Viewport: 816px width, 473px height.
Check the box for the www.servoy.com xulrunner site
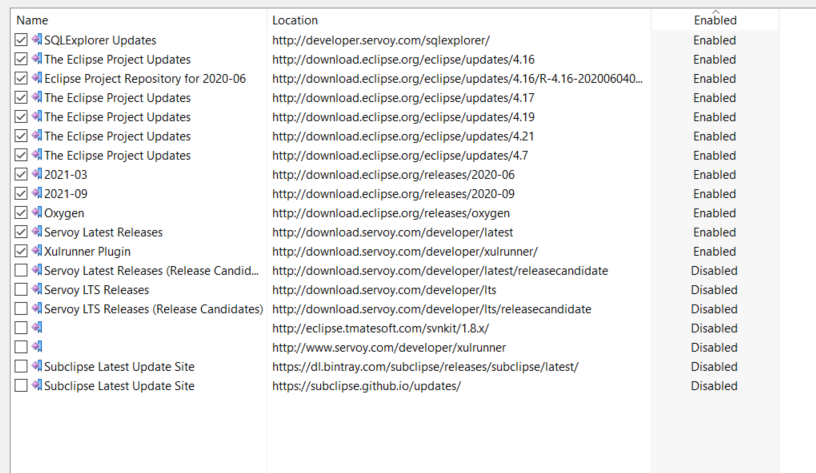[x=21, y=347]
